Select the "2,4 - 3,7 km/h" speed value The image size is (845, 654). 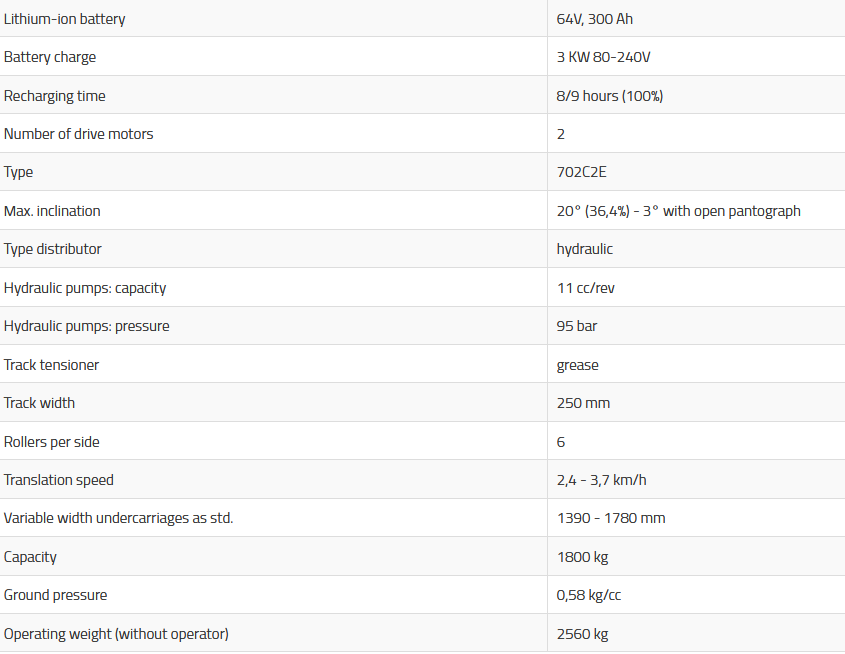point(602,480)
